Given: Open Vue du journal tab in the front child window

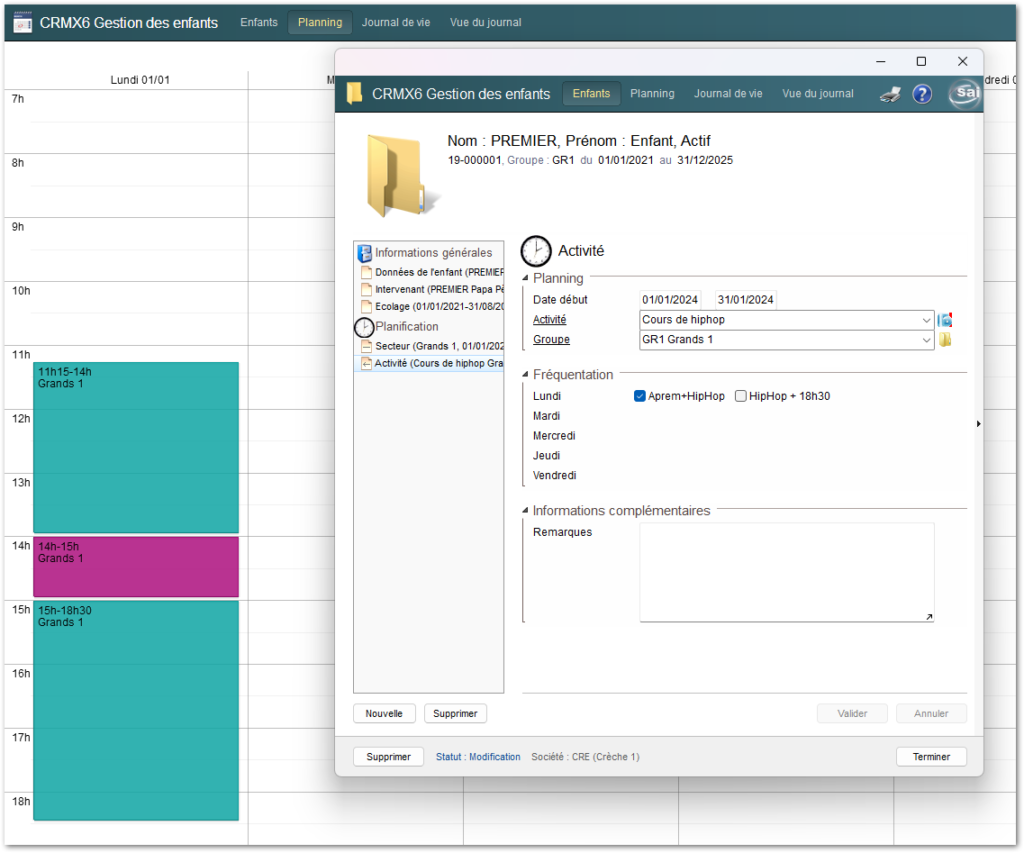Looking at the screenshot, I should click(x=818, y=93).
